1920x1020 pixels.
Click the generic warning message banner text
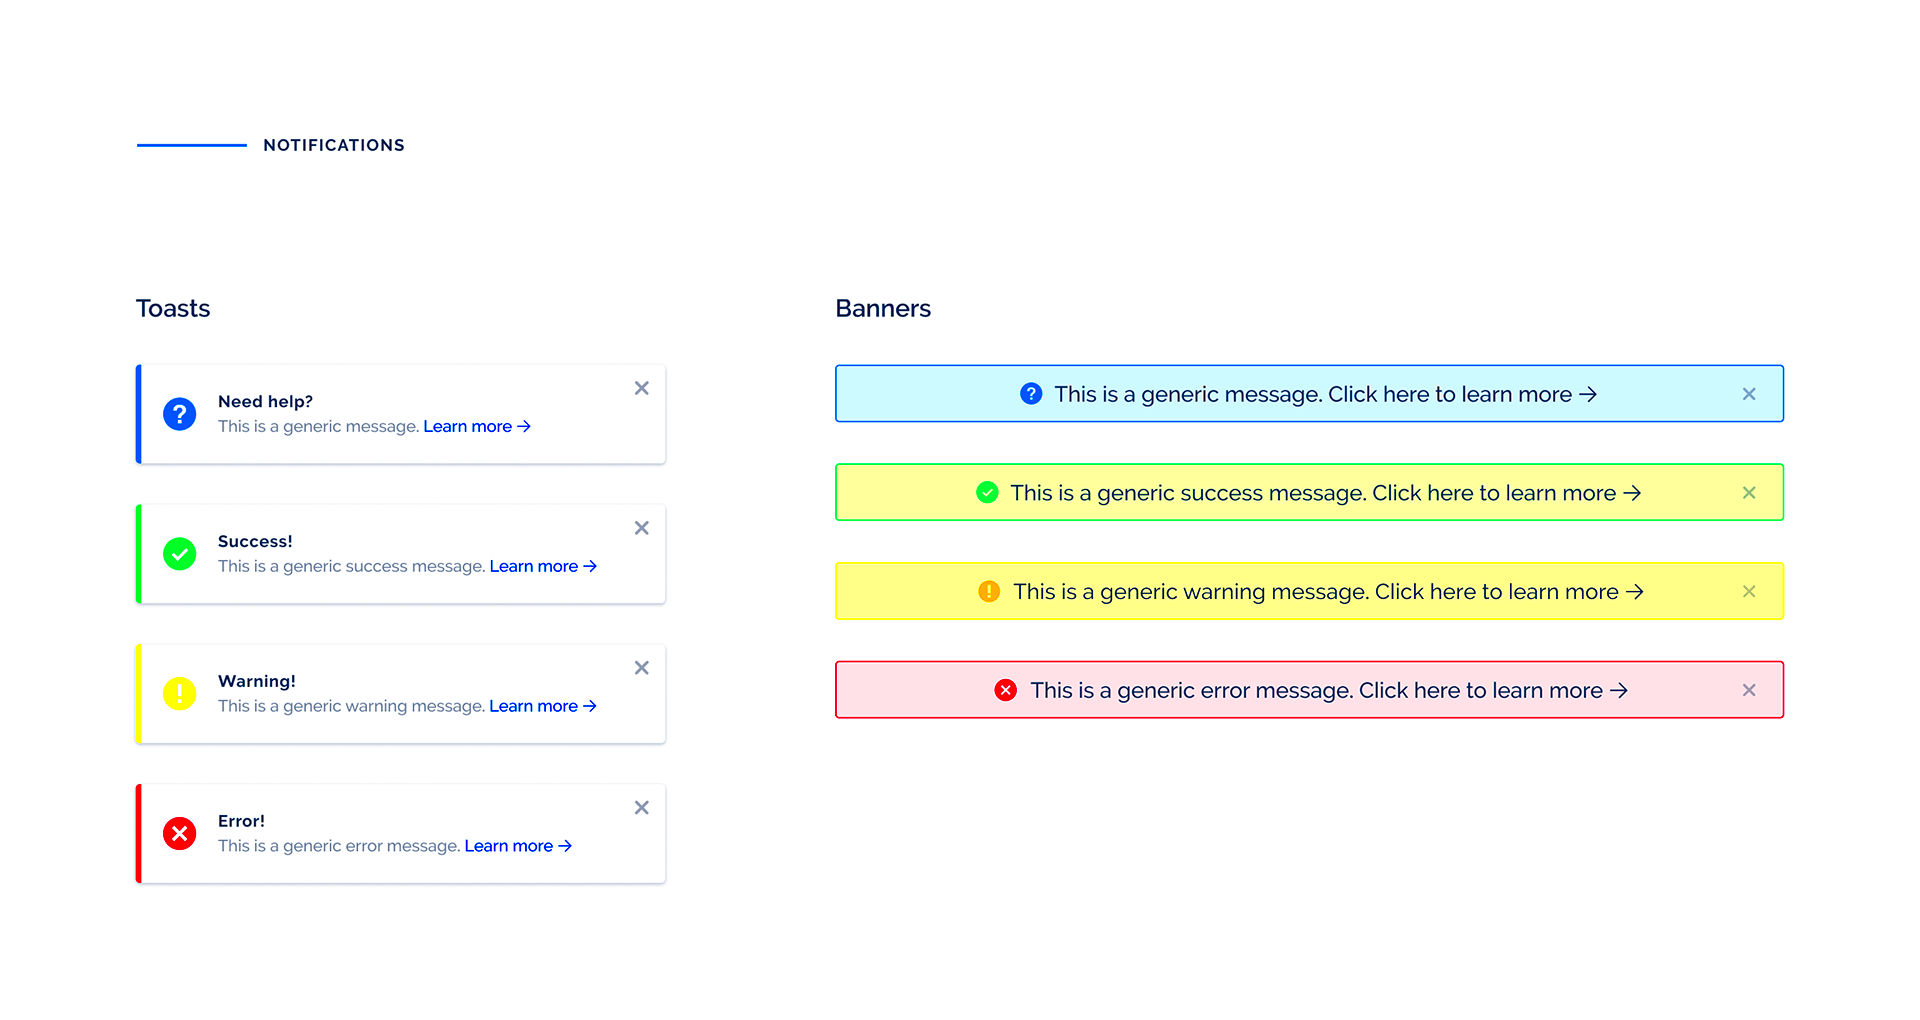[1329, 592]
